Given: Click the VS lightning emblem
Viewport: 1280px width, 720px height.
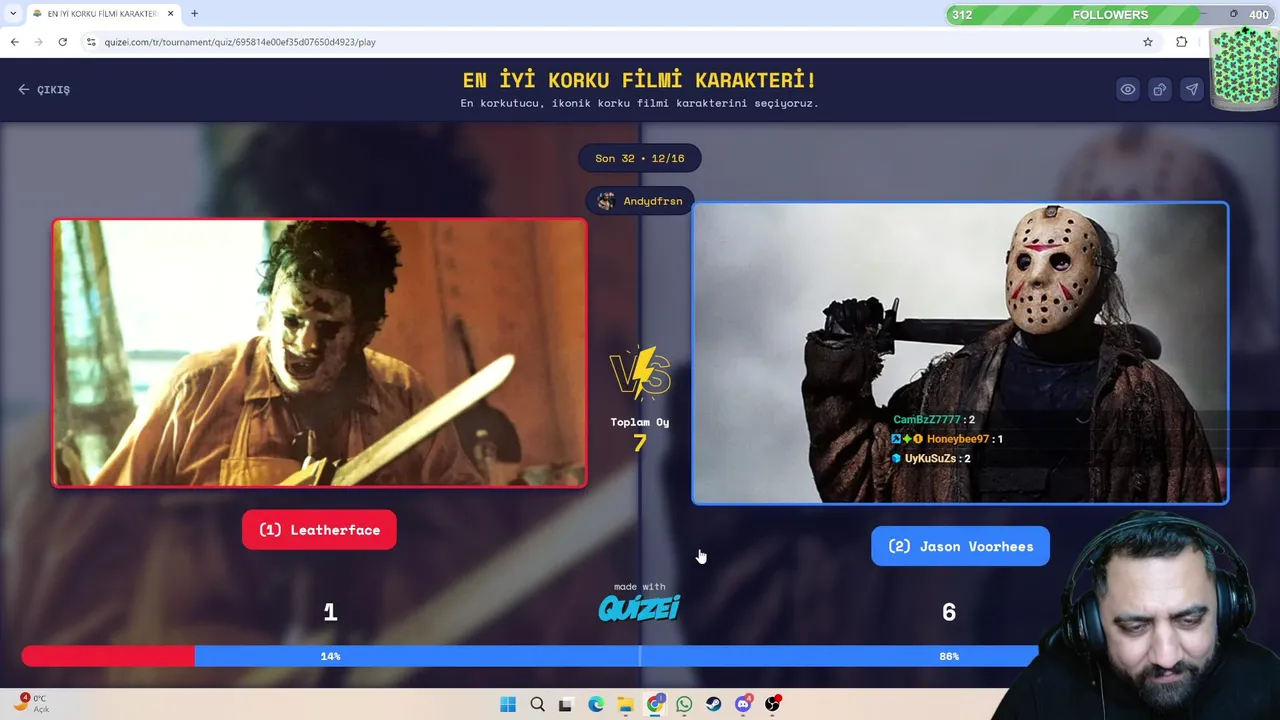Looking at the screenshot, I should [640, 373].
